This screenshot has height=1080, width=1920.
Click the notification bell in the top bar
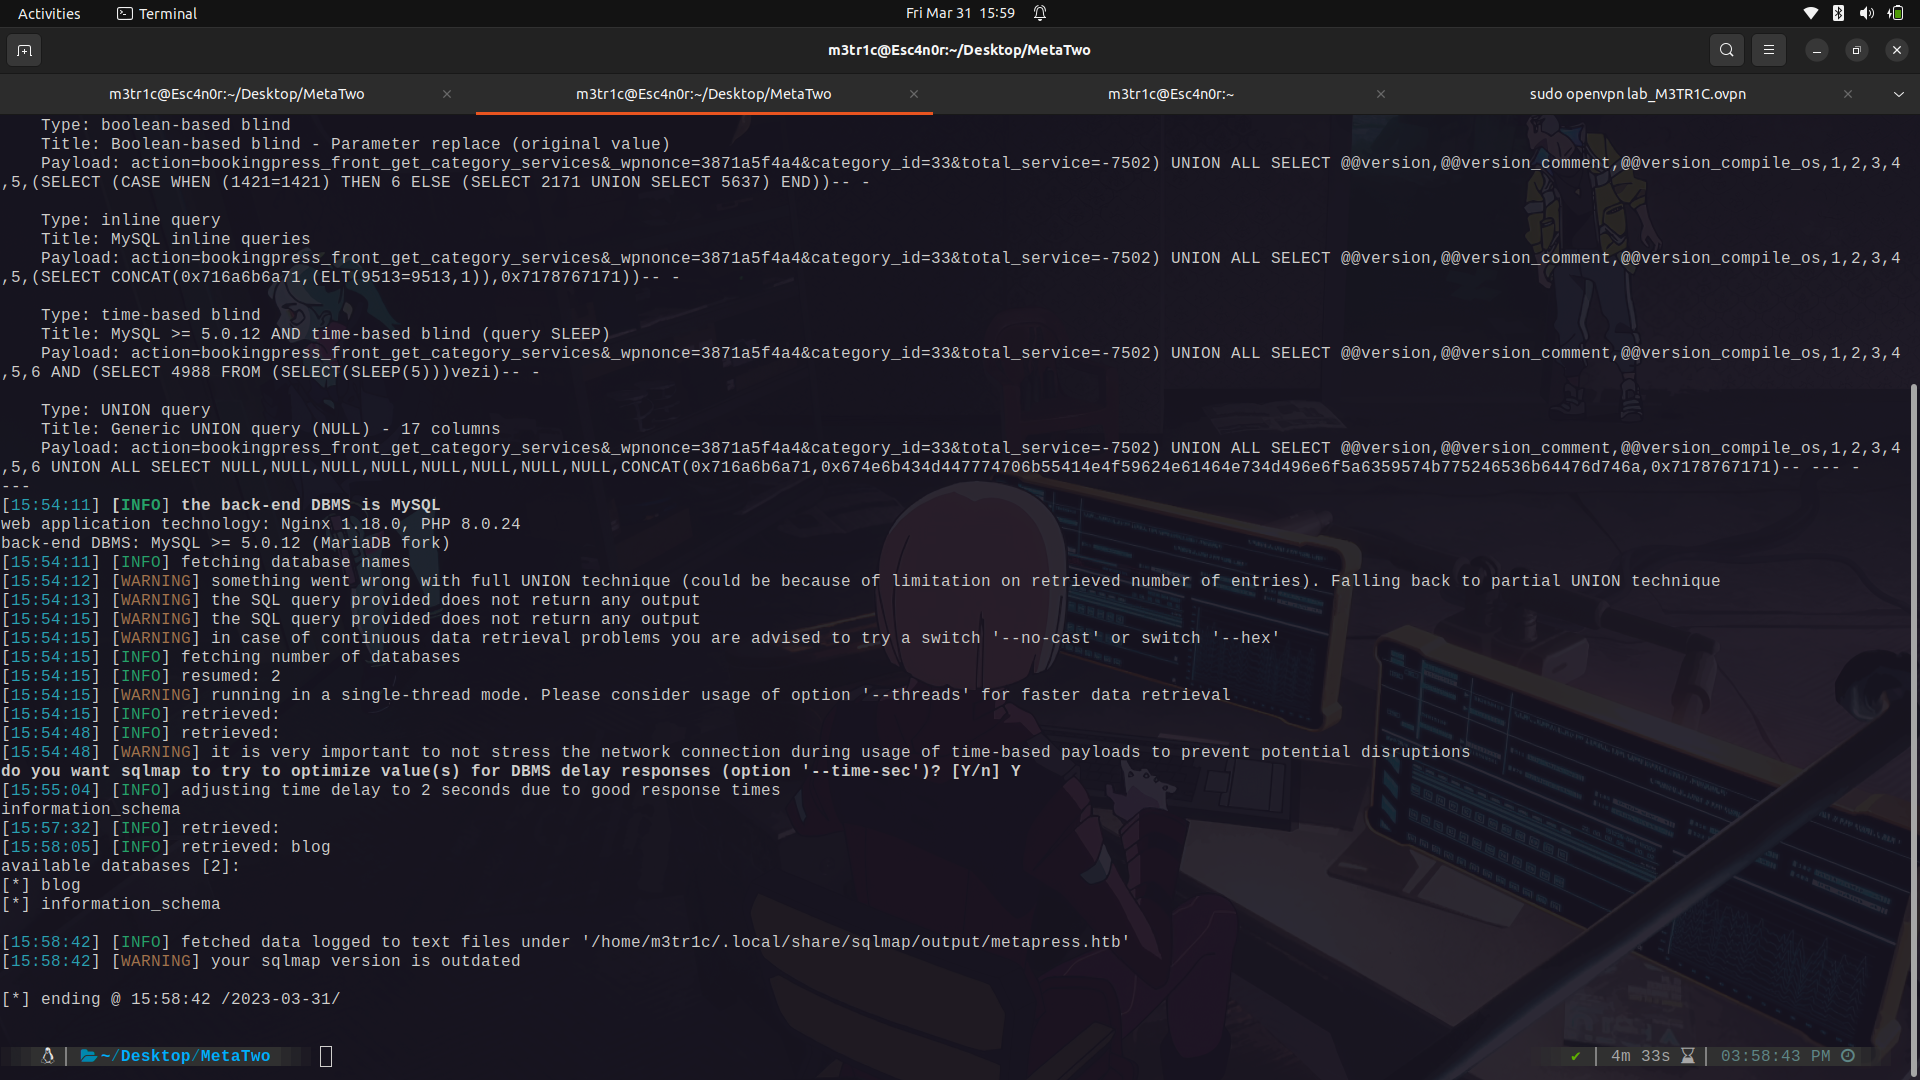[x=1039, y=13]
